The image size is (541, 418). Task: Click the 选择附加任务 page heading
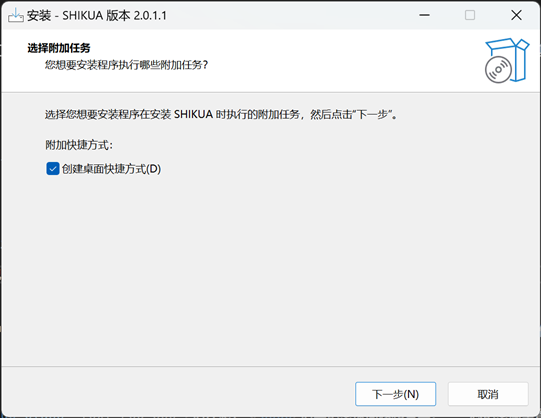59,48
